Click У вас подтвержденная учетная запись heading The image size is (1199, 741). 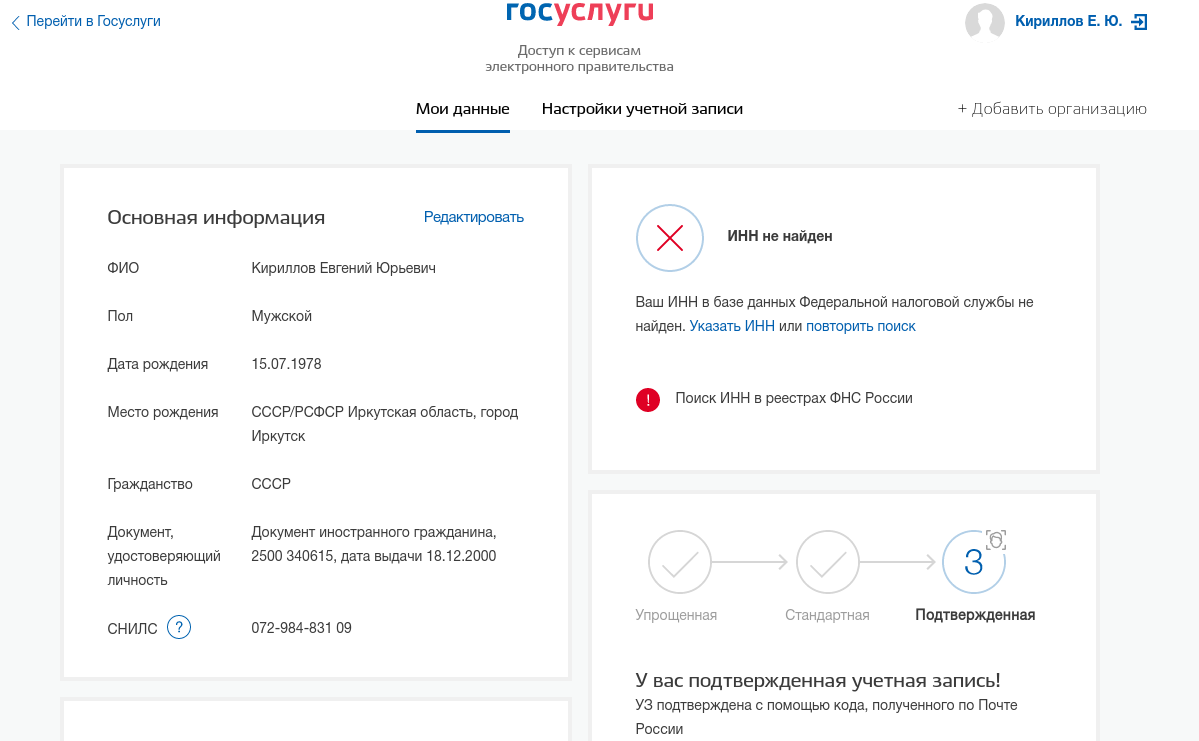(817, 680)
